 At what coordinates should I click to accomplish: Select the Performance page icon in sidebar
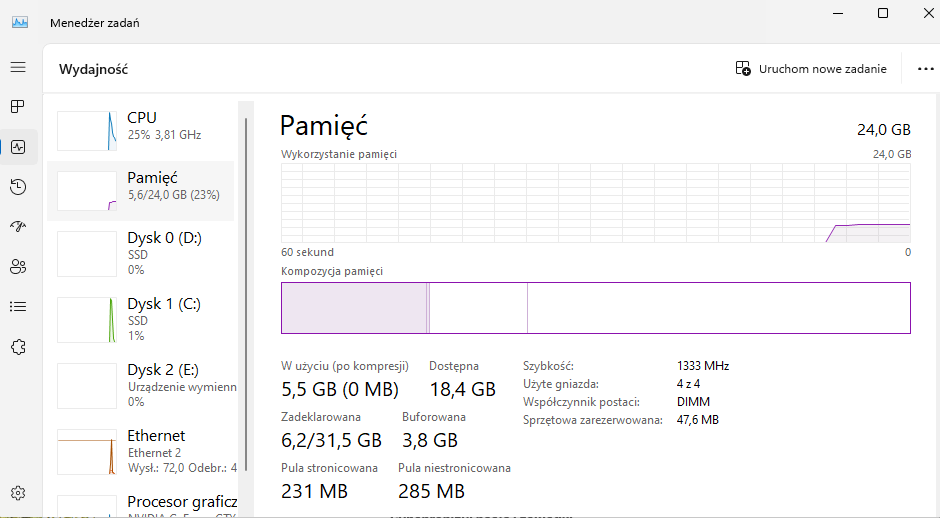[x=18, y=147]
